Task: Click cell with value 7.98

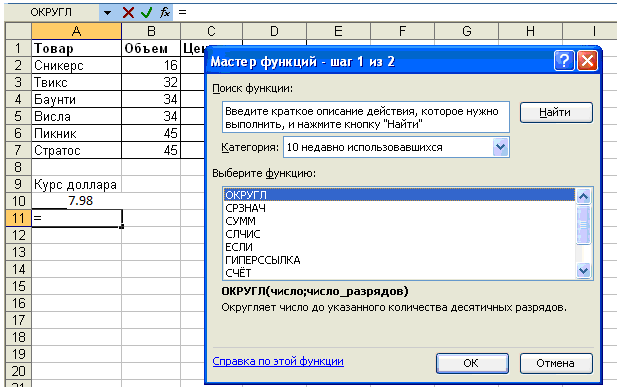Action: tap(76, 201)
